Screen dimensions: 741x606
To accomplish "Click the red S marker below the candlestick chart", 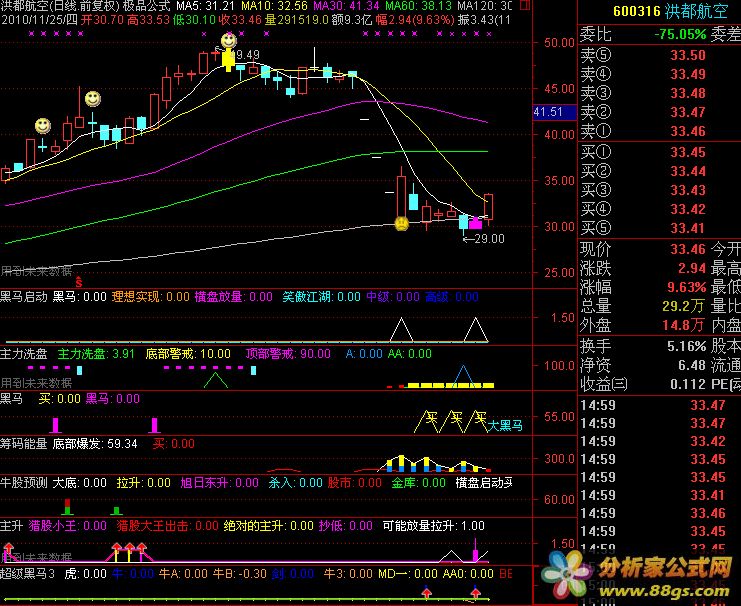I will click(x=78, y=282).
